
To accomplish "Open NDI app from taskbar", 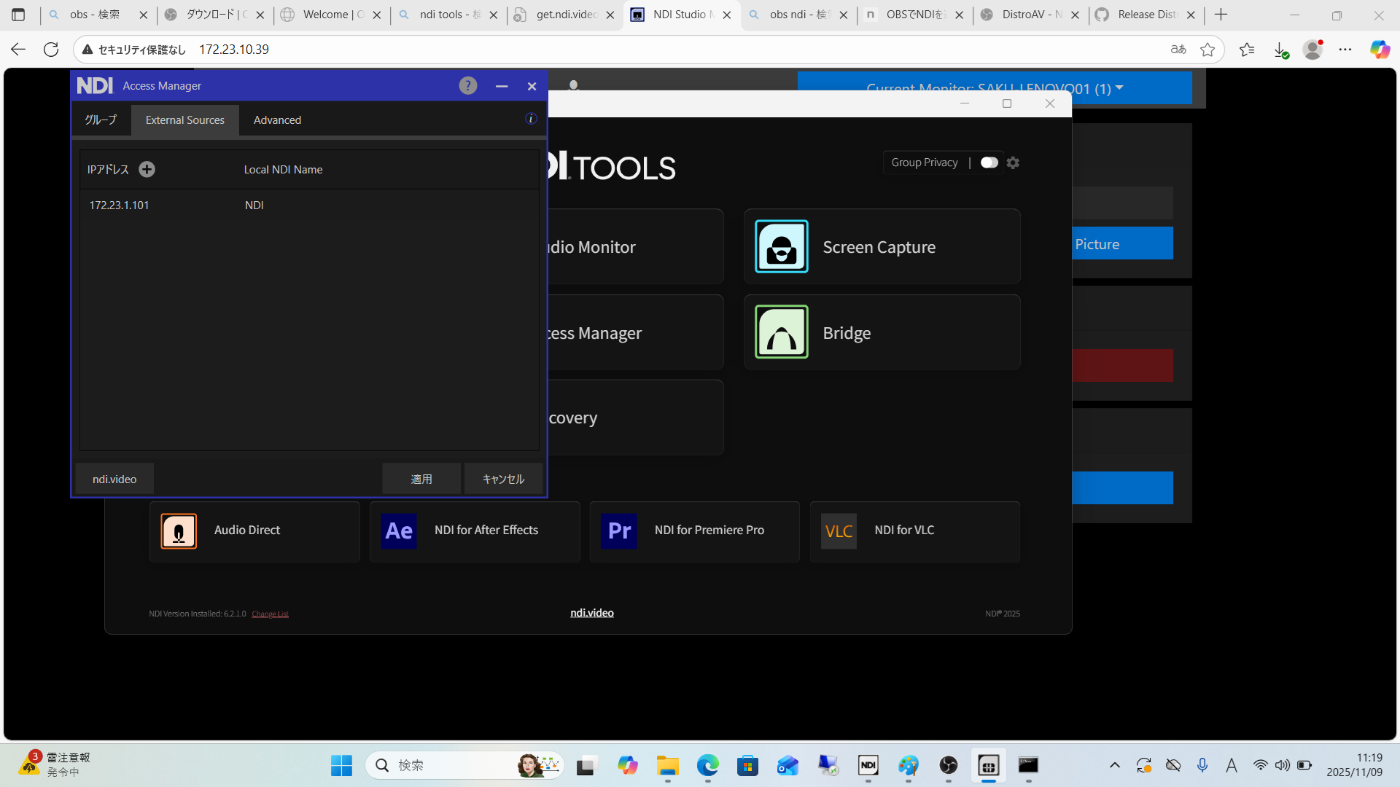I will point(868,765).
